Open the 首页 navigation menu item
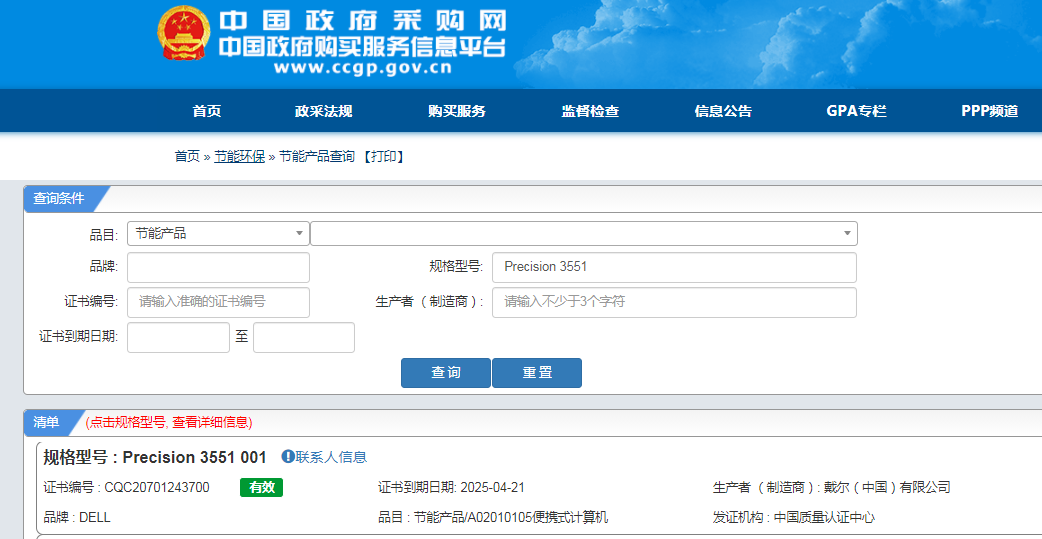The height and width of the screenshot is (539, 1042). pyautogui.click(x=207, y=111)
